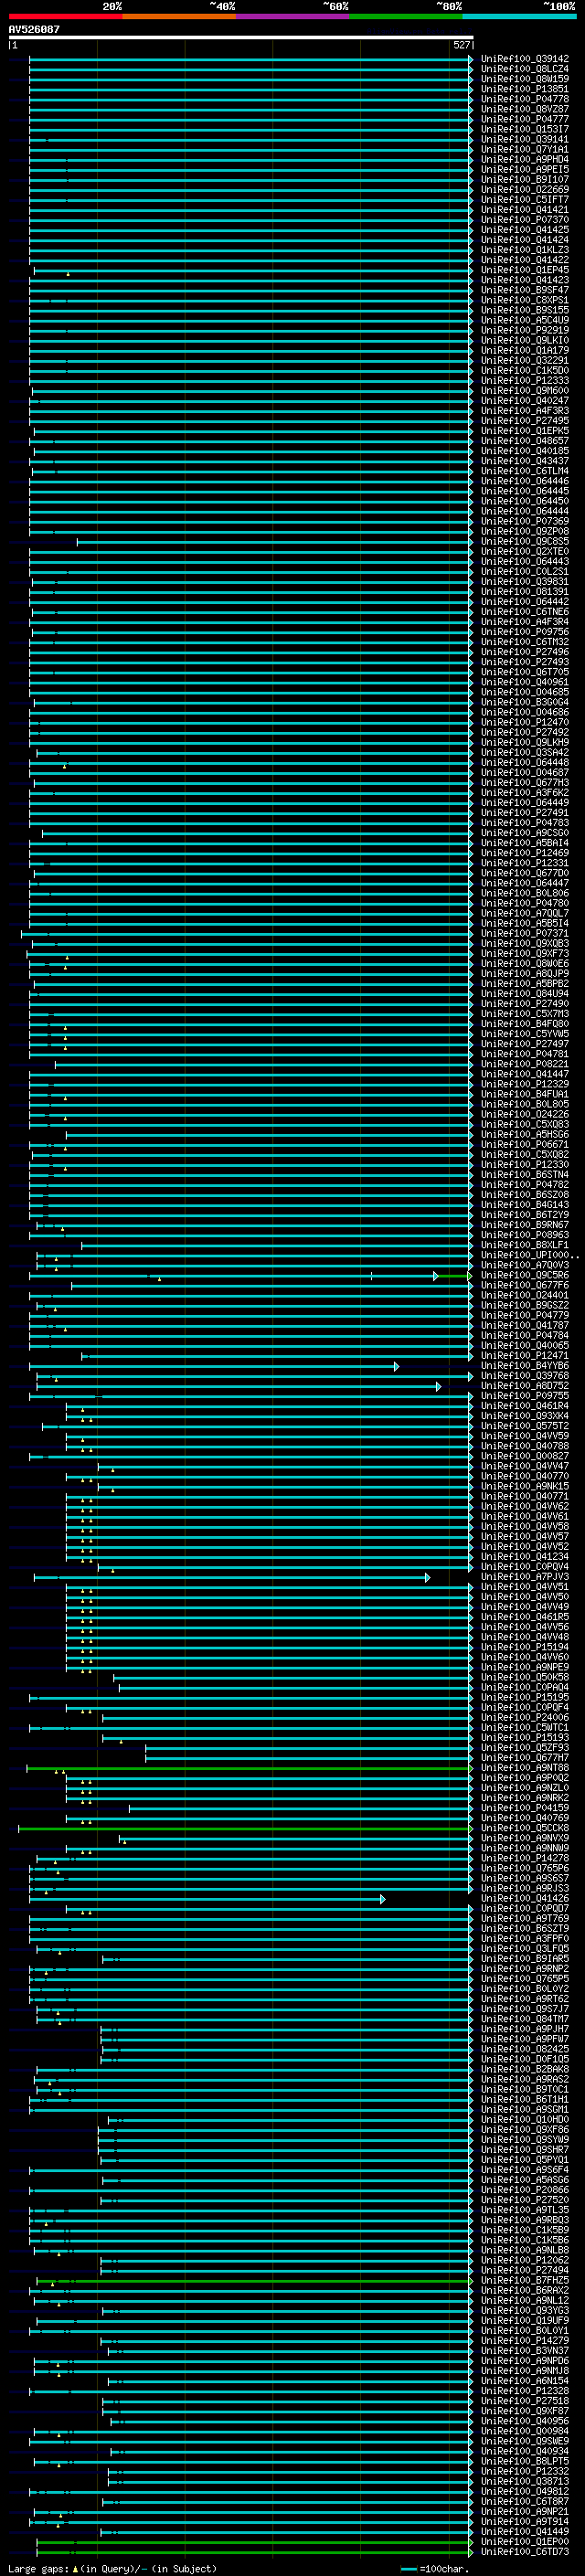Select label UniRef100_P04784
This screenshot has width=585, height=2576.
pyautogui.click(x=525, y=1335)
